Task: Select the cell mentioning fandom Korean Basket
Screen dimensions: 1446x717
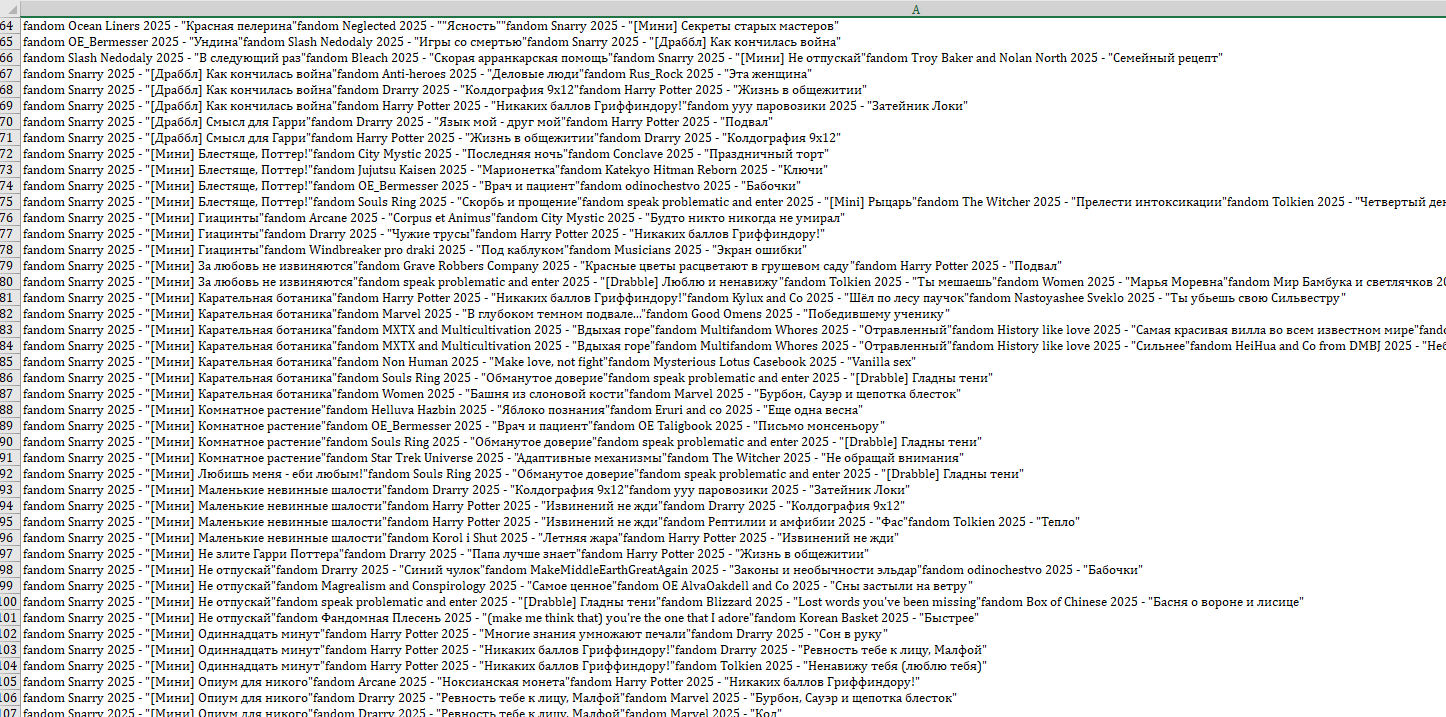Action: [732, 618]
